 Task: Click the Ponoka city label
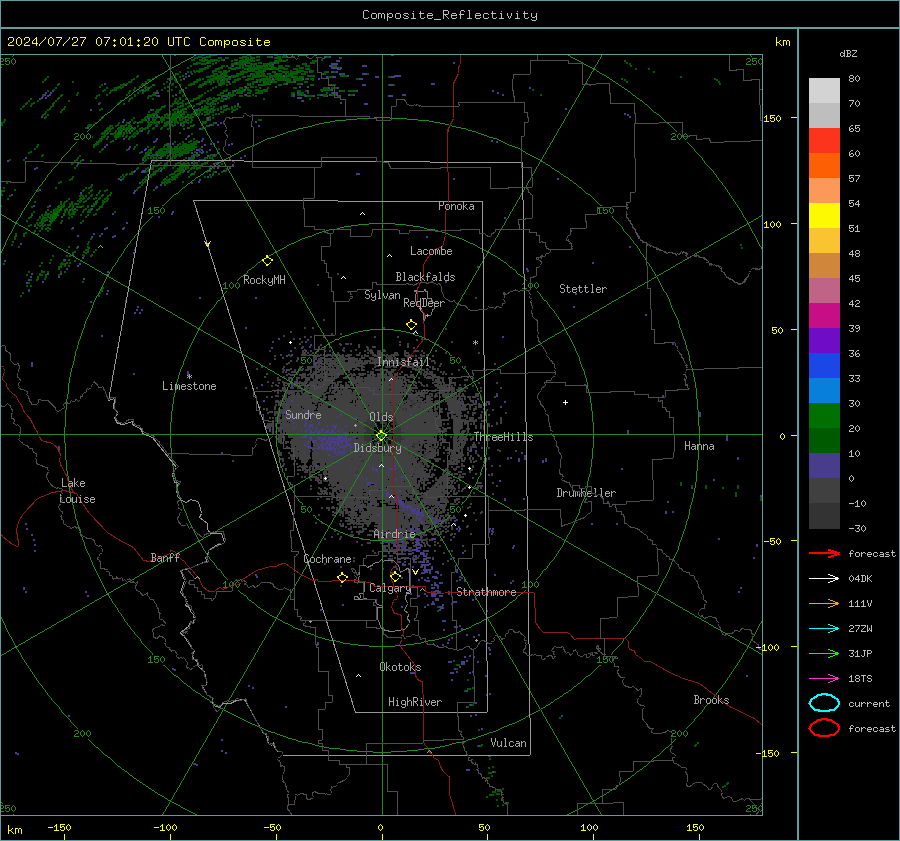456,206
